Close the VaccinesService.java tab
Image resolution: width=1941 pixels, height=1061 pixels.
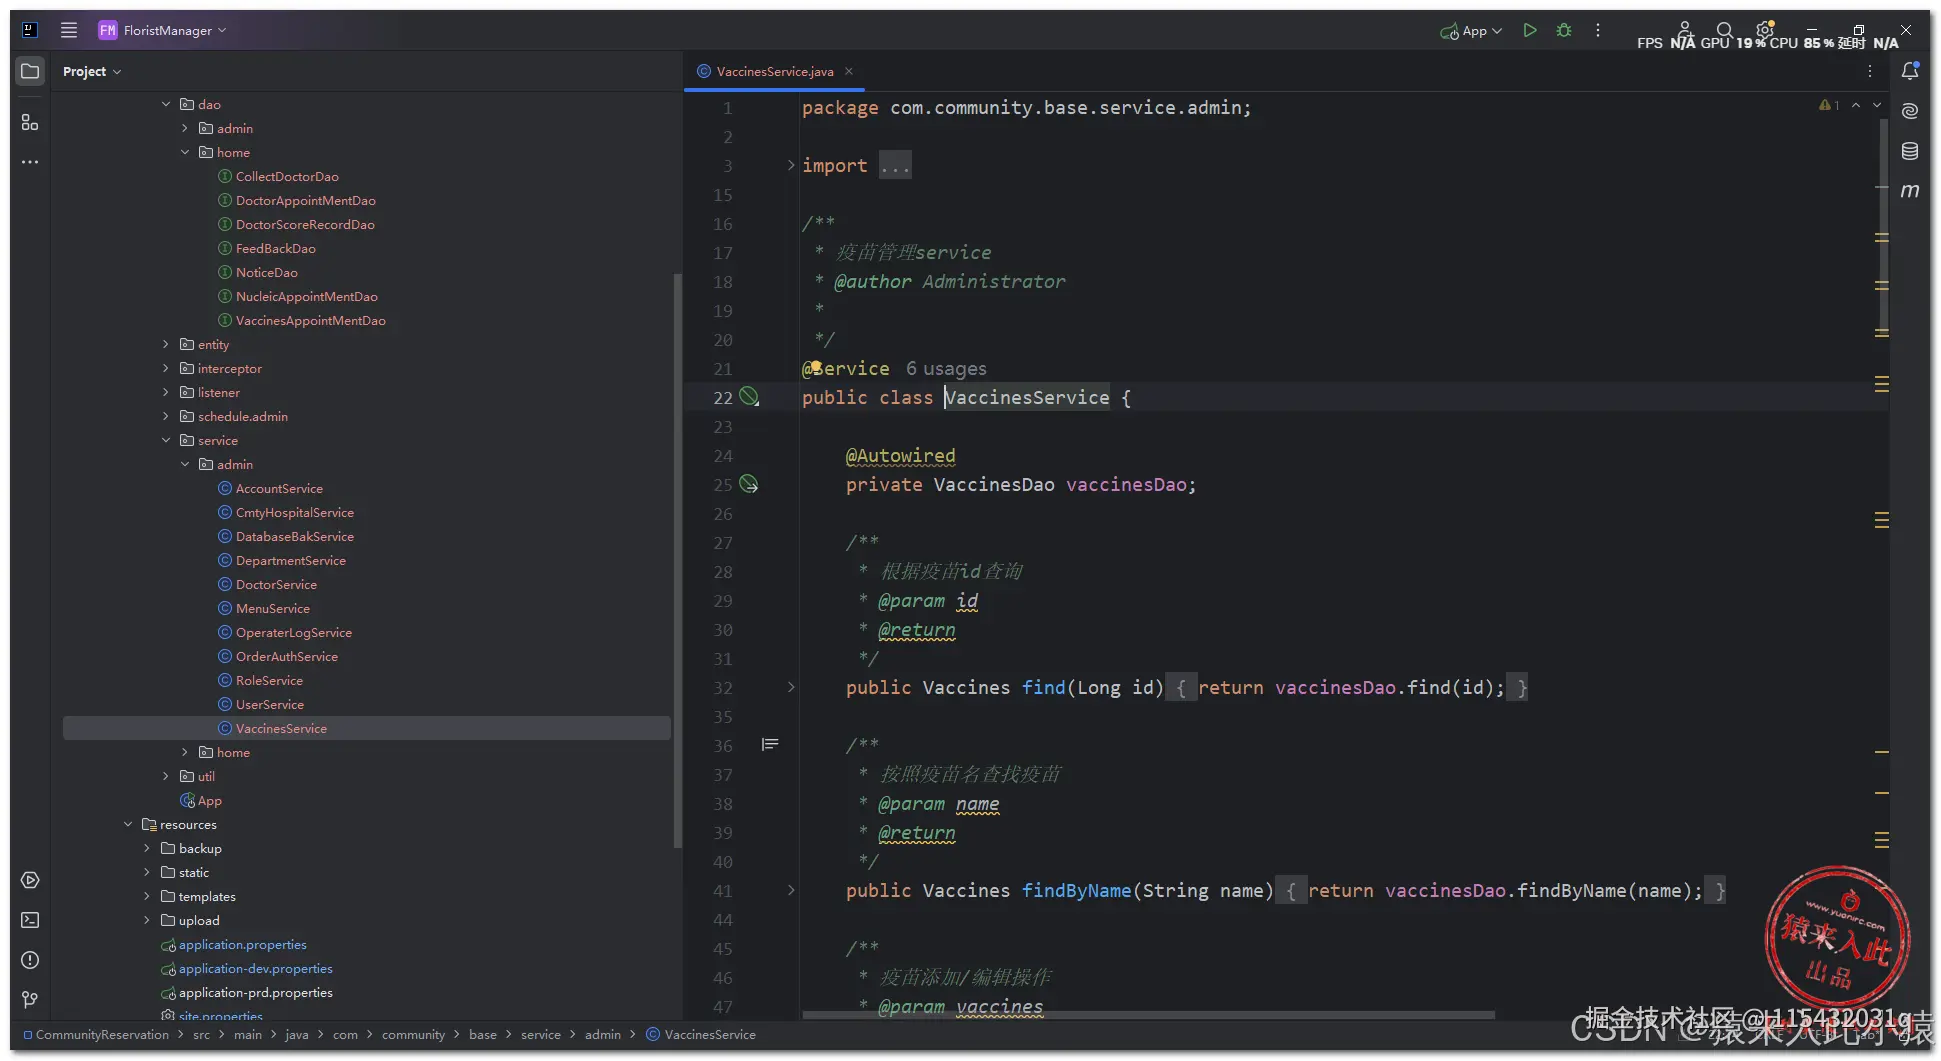click(849, 71)
